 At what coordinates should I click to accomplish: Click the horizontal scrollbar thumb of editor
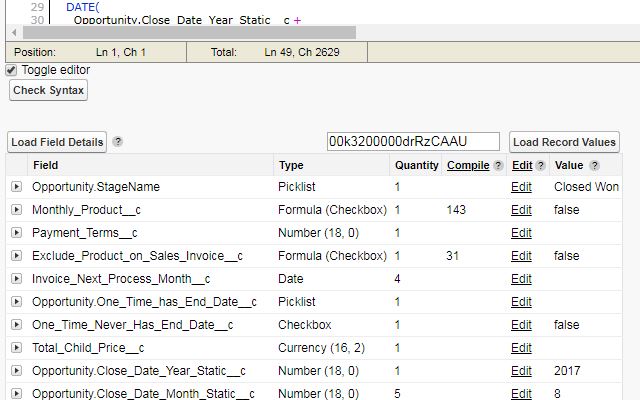click(x=189, y=32)
